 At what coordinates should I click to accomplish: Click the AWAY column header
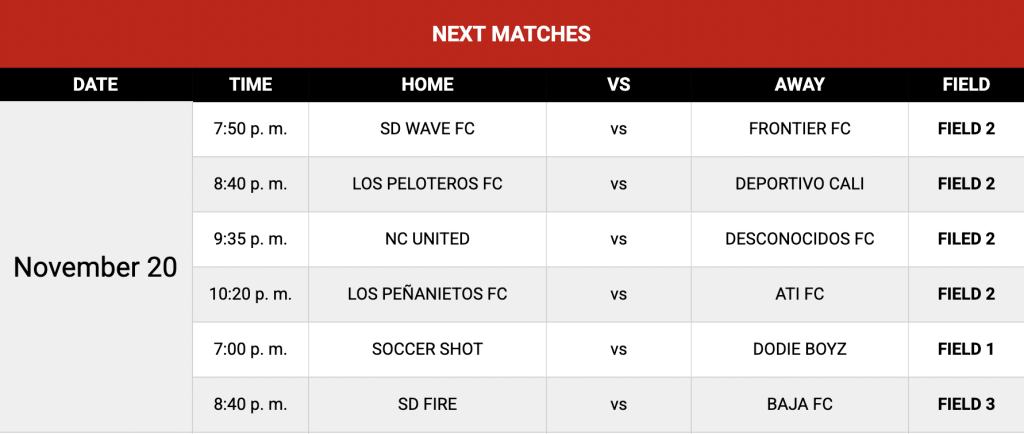[799, 85]
